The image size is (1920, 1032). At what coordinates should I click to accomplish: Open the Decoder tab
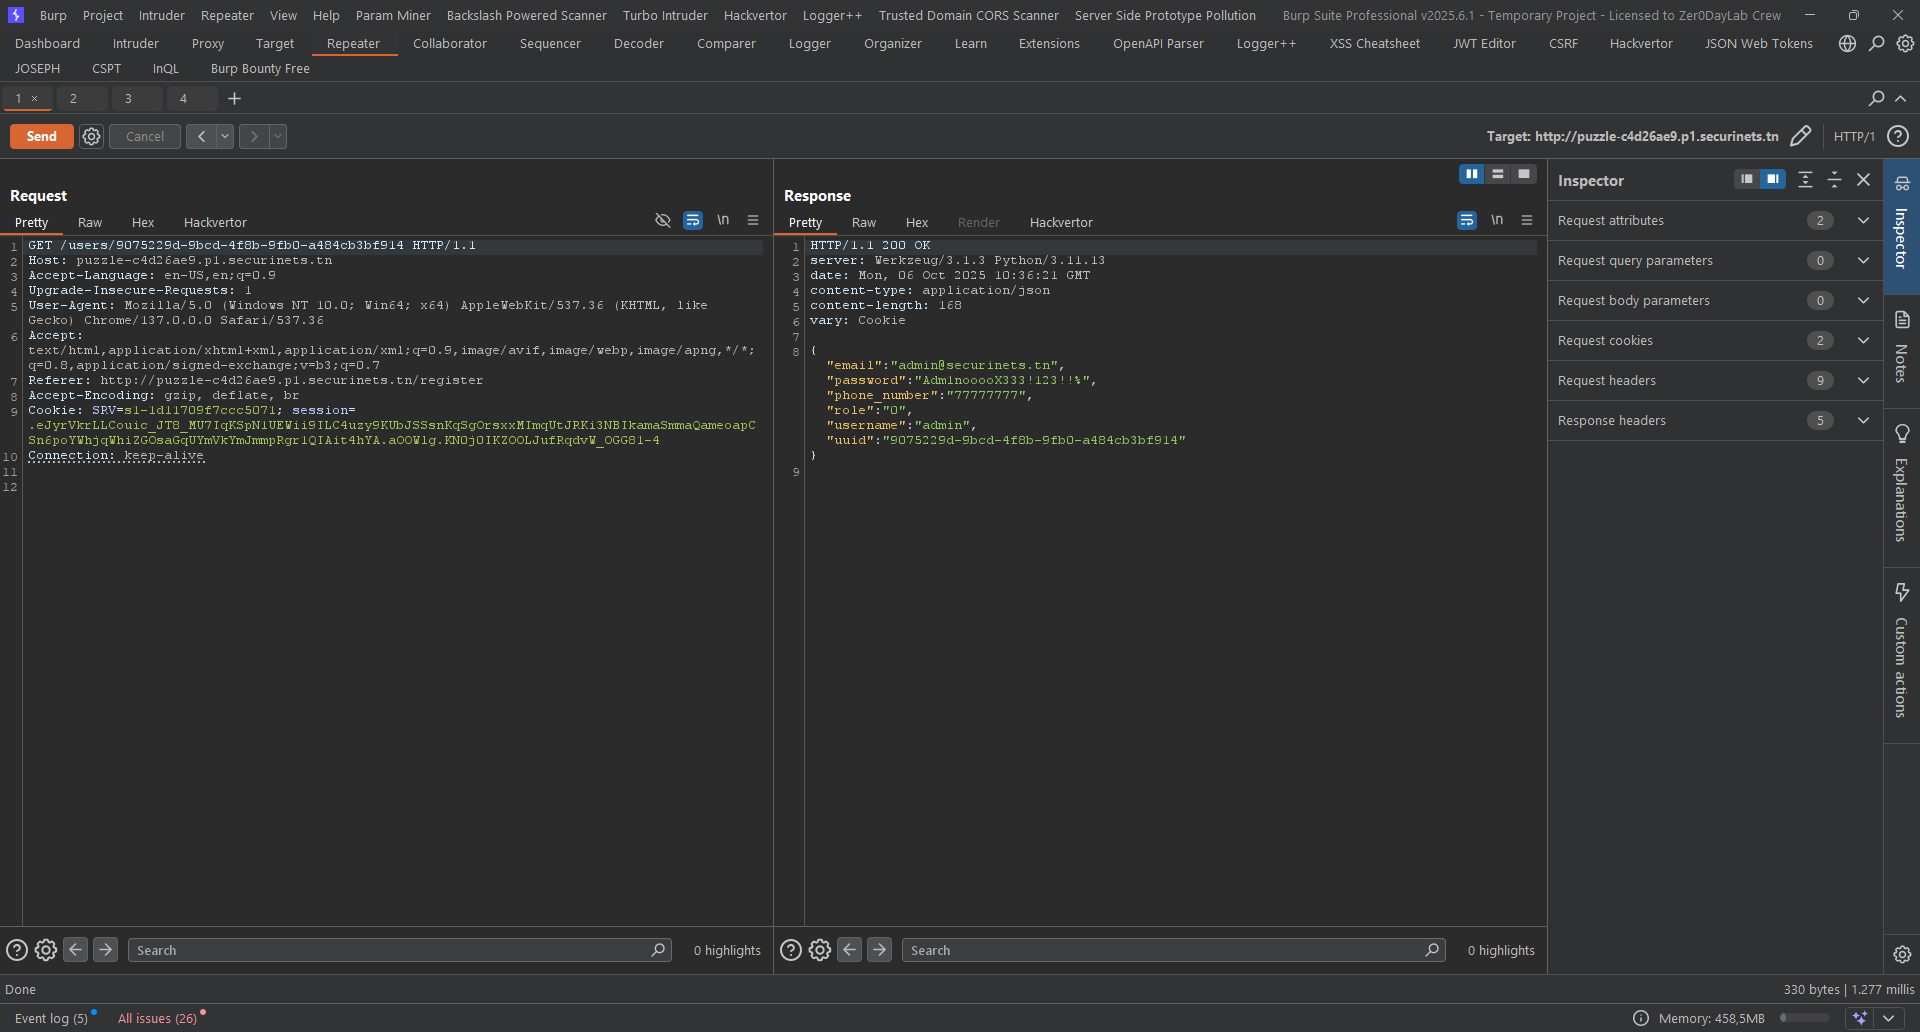tap(639, 44)
